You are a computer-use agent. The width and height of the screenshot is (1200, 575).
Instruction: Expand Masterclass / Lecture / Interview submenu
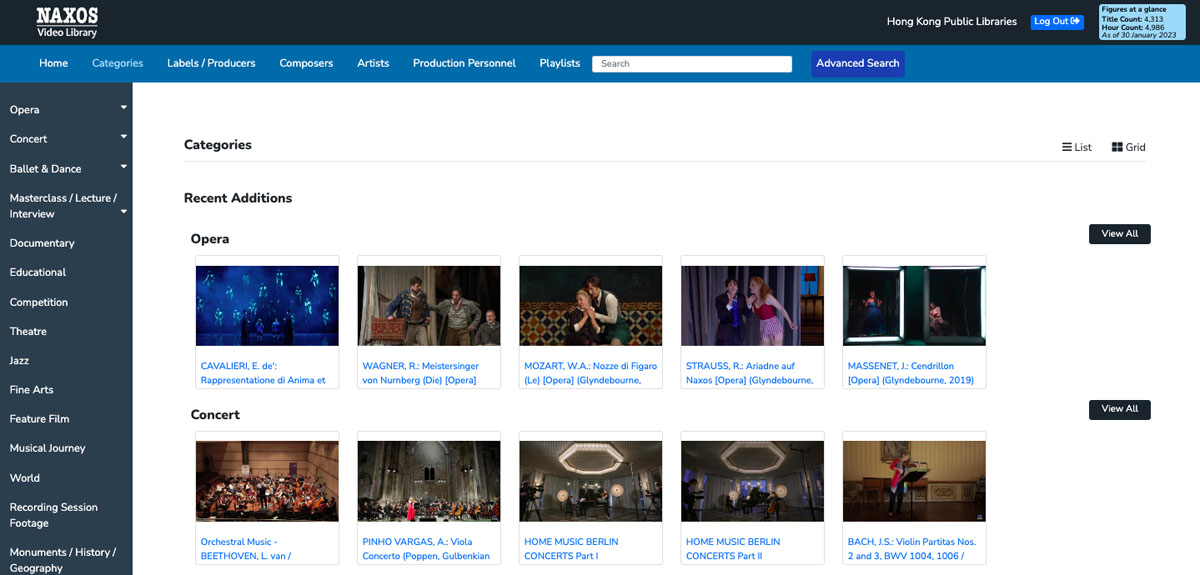[x=124, y=211]
